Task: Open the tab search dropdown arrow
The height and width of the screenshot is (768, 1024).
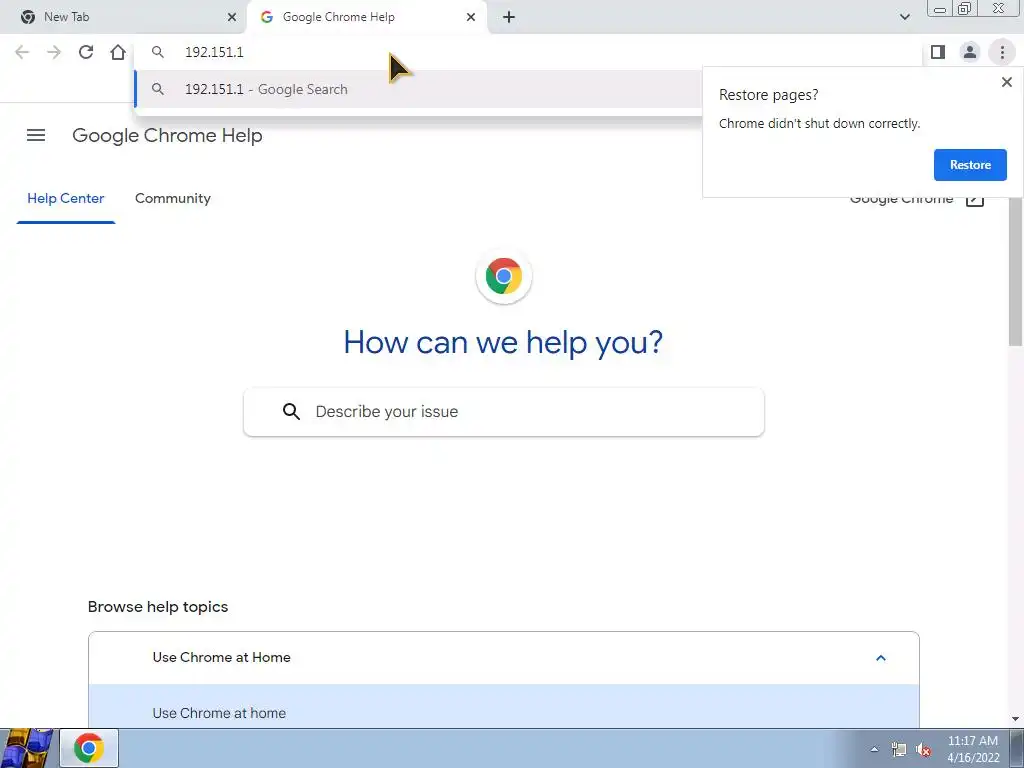Action: tap(904, 17)
